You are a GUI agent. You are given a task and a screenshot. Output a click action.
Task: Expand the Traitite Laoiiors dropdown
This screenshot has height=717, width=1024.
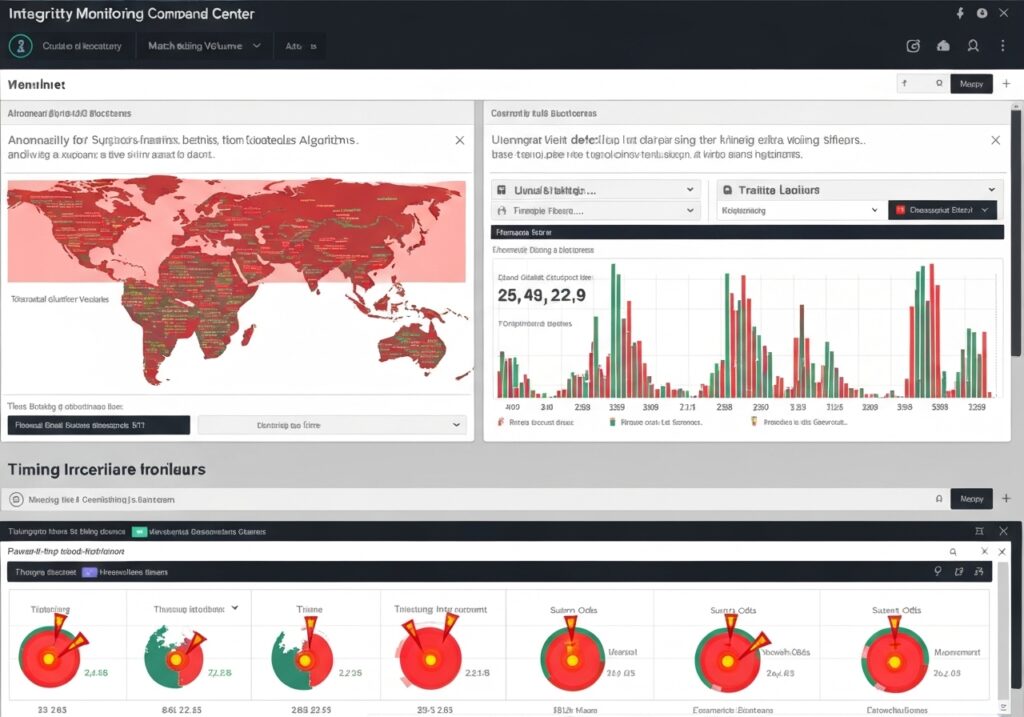click(x=860, y=189)
